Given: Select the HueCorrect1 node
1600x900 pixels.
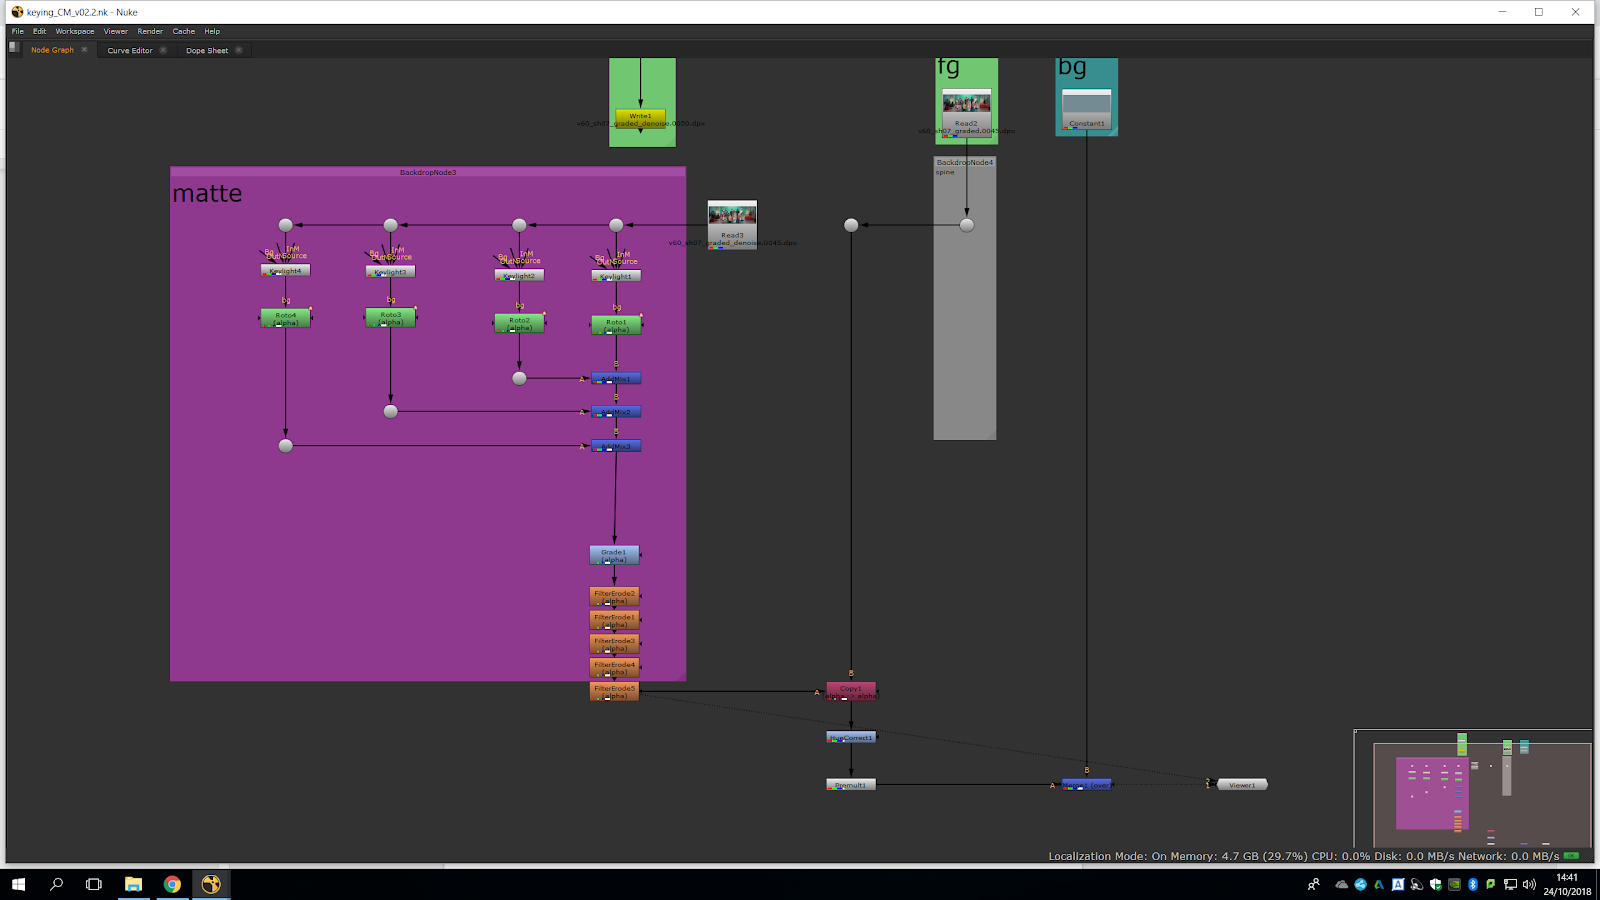Looking at the screenshot, I should point(851,737).
